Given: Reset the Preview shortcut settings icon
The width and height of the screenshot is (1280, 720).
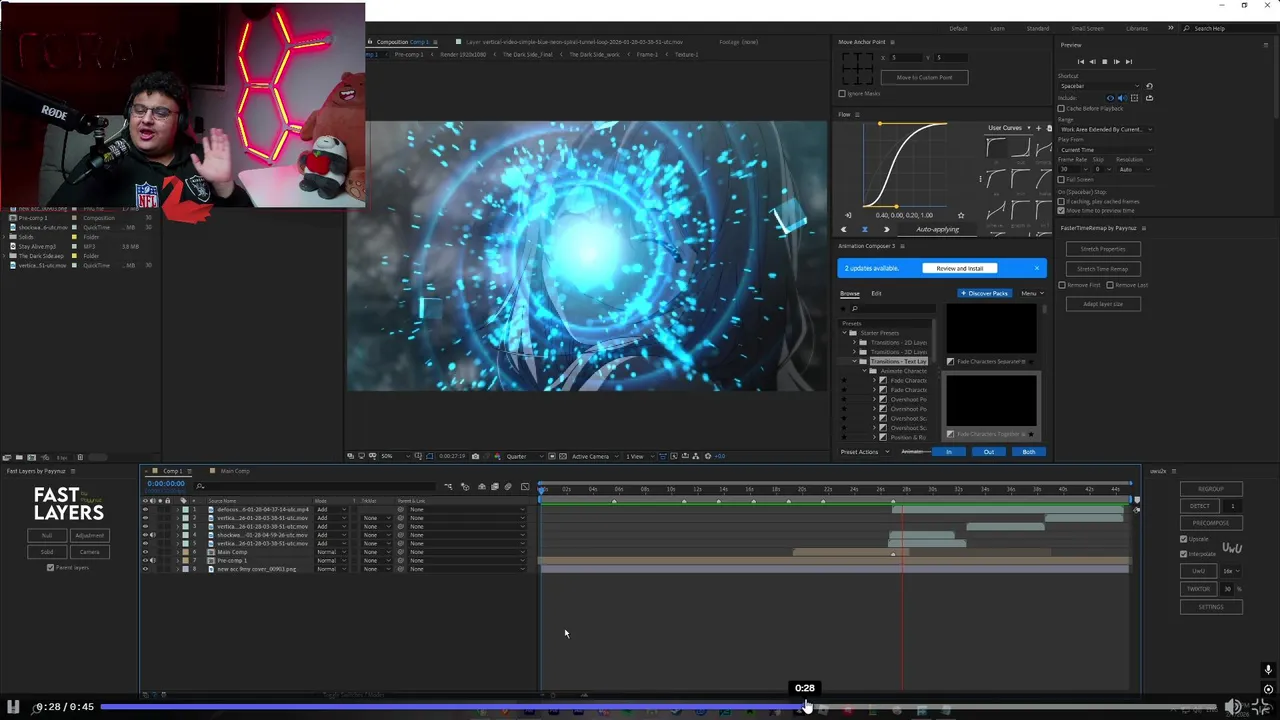Looking at the screenshot, I should (x=1149, y=86).
